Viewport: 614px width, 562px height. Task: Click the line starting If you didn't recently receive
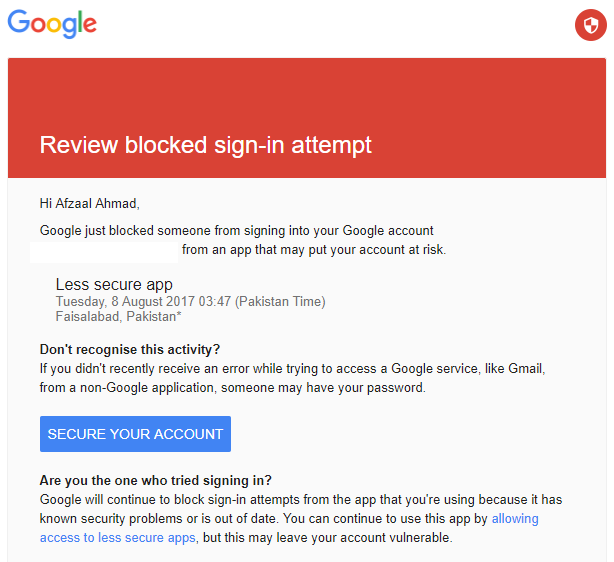click(x=292, y=368)
